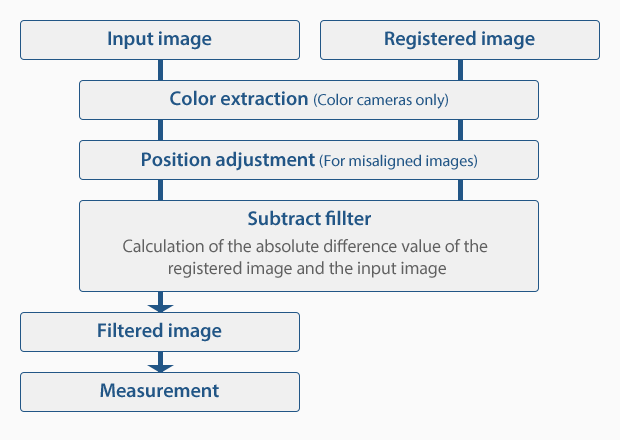
Task: Select the Position adjustment step box
Action: [x=309, y=160]
